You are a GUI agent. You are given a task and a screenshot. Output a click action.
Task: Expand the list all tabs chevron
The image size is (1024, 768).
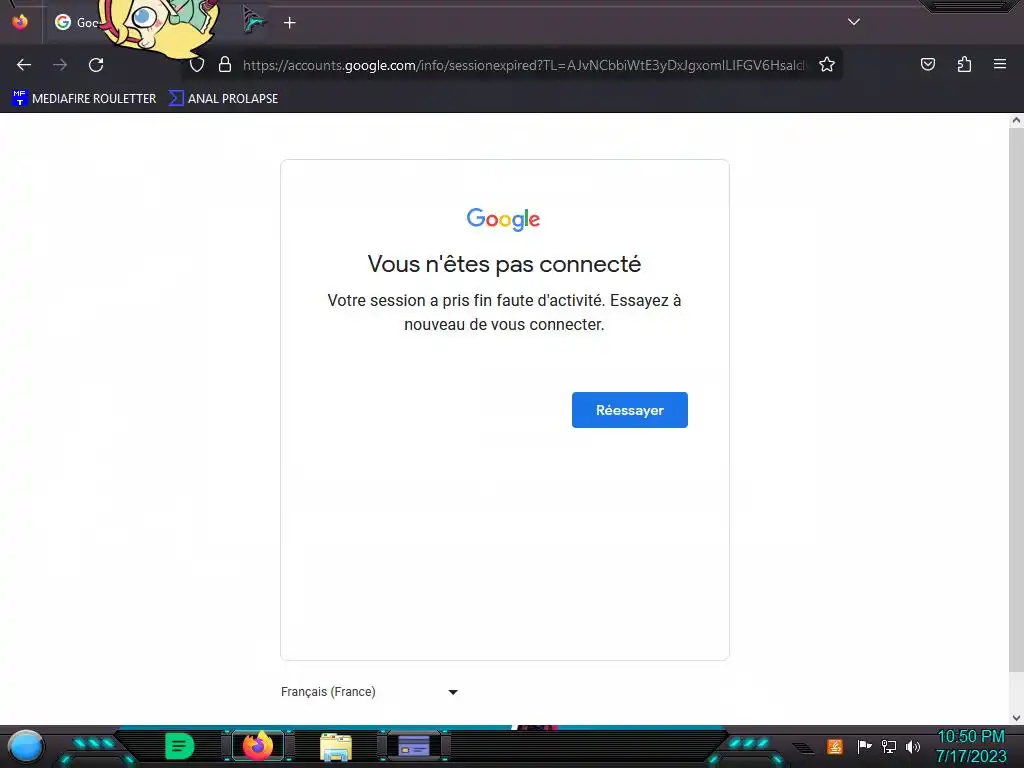point(854,22)
